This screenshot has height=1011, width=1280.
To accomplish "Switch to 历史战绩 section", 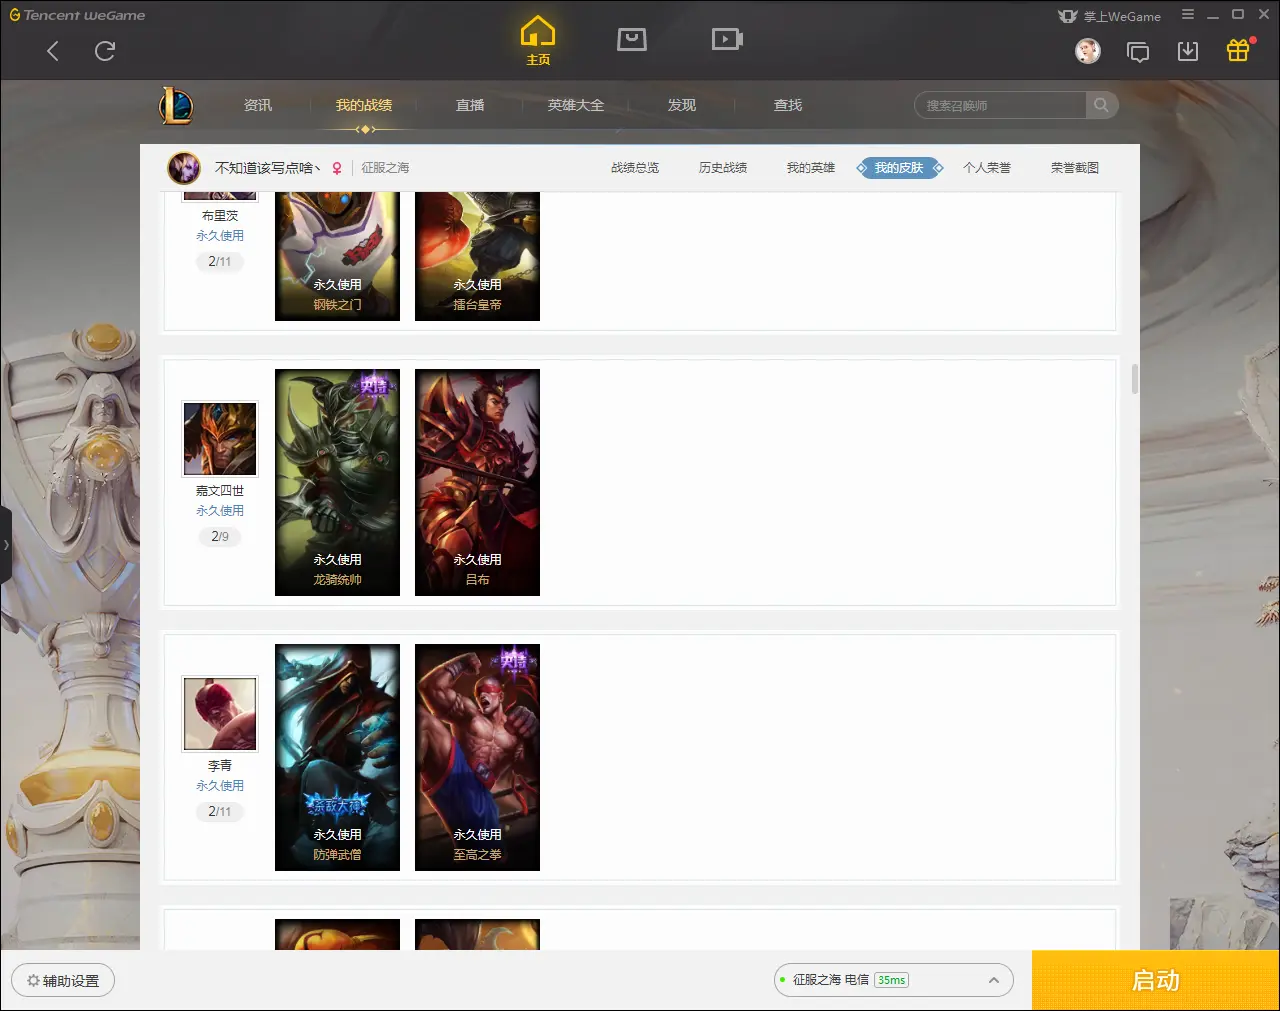I will coord(723,168).
